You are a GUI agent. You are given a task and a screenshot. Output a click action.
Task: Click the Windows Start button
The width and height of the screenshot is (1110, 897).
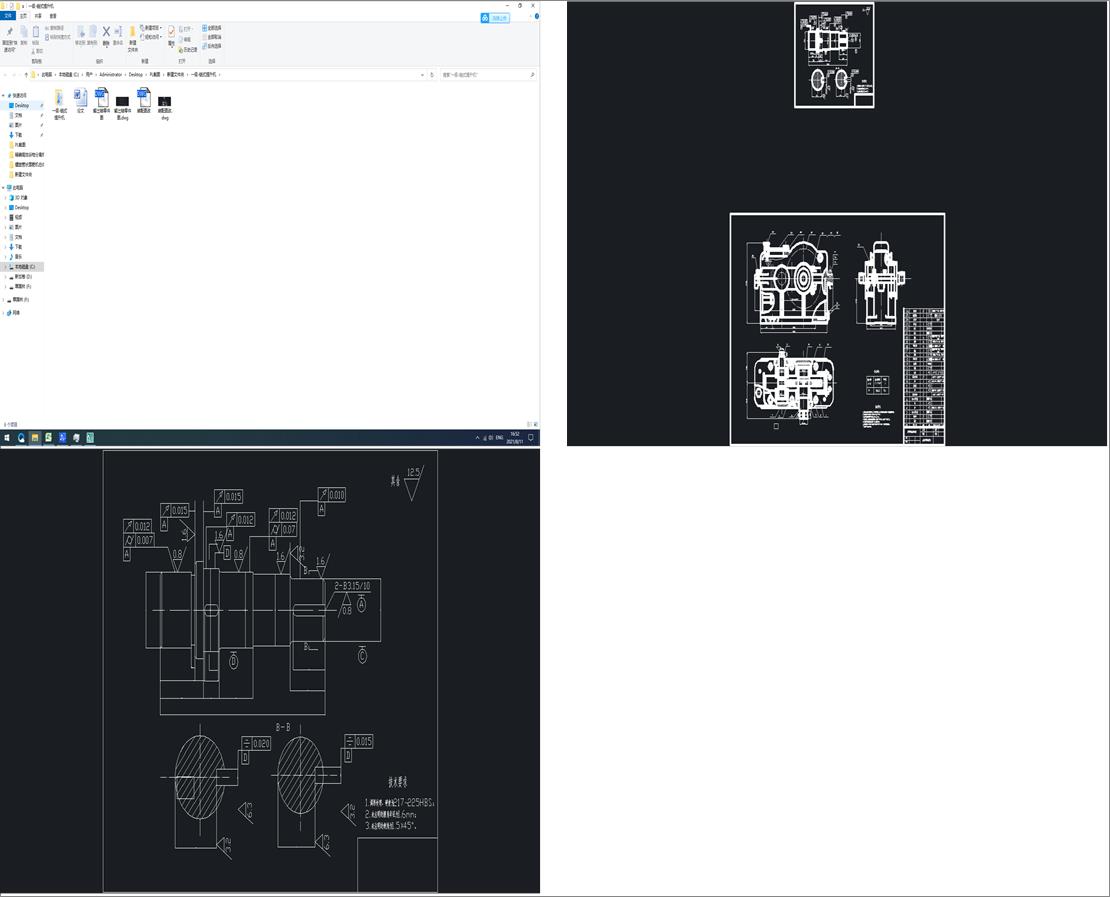[x=7, y=438]
